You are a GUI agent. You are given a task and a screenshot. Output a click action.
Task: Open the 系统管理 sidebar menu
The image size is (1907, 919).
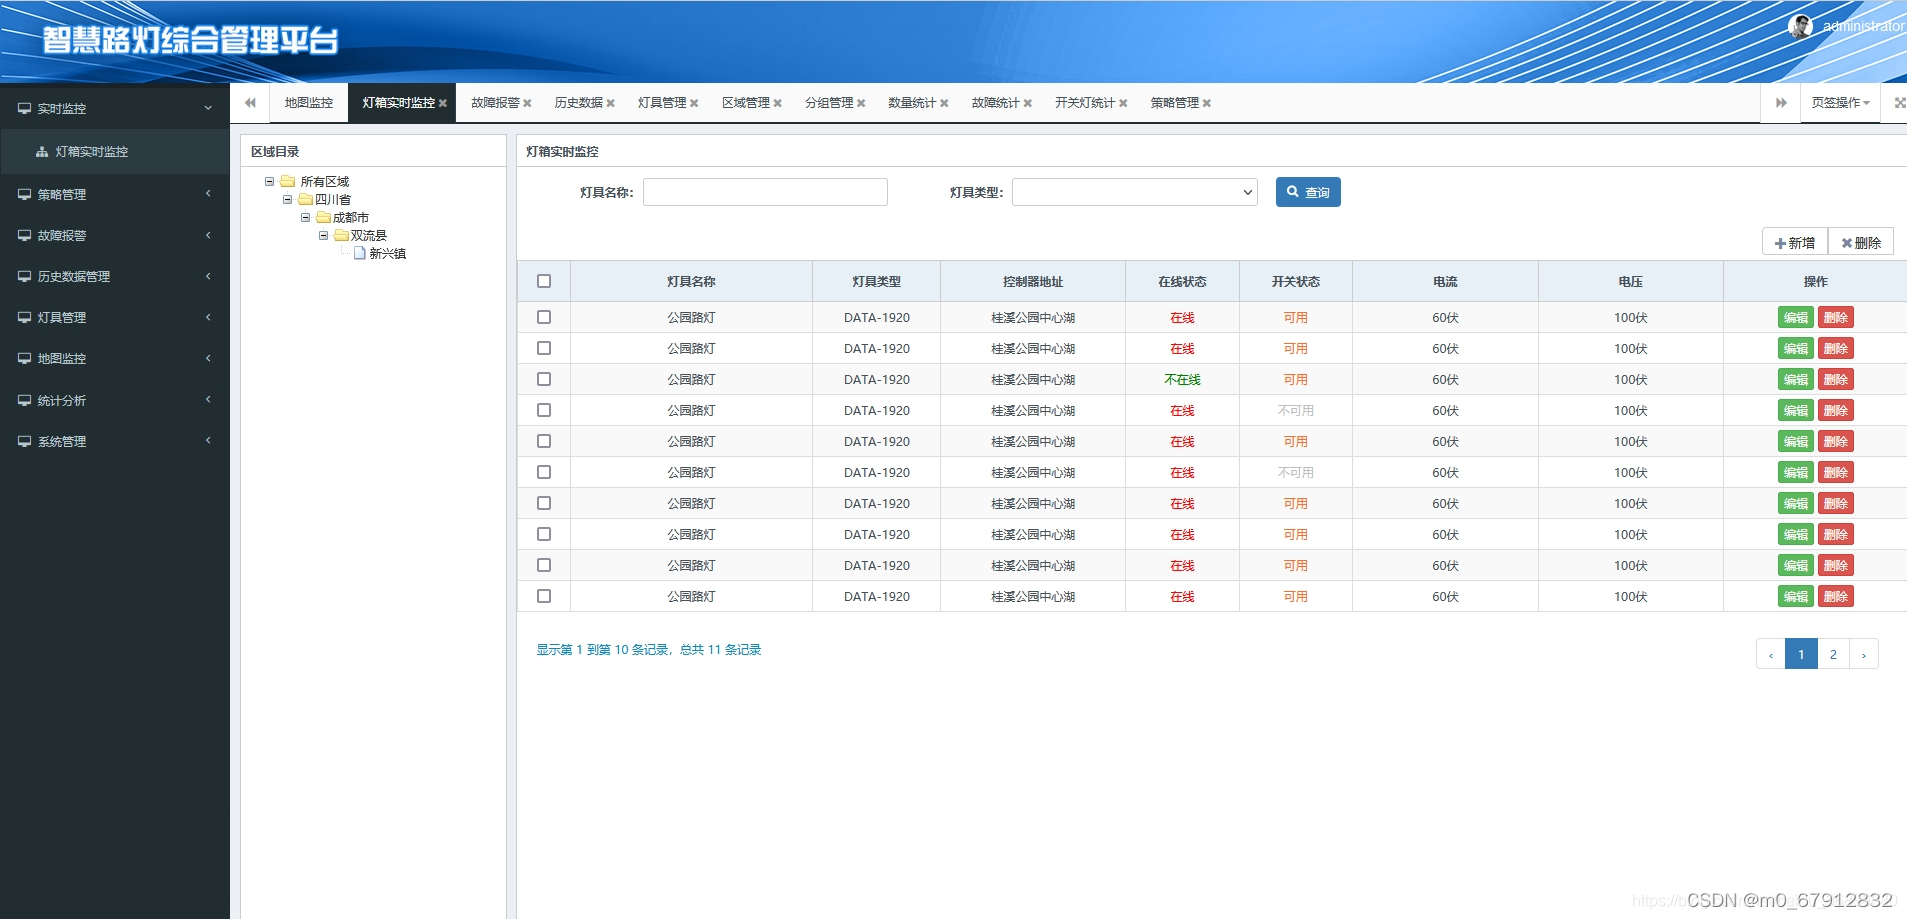click(115, 441)
